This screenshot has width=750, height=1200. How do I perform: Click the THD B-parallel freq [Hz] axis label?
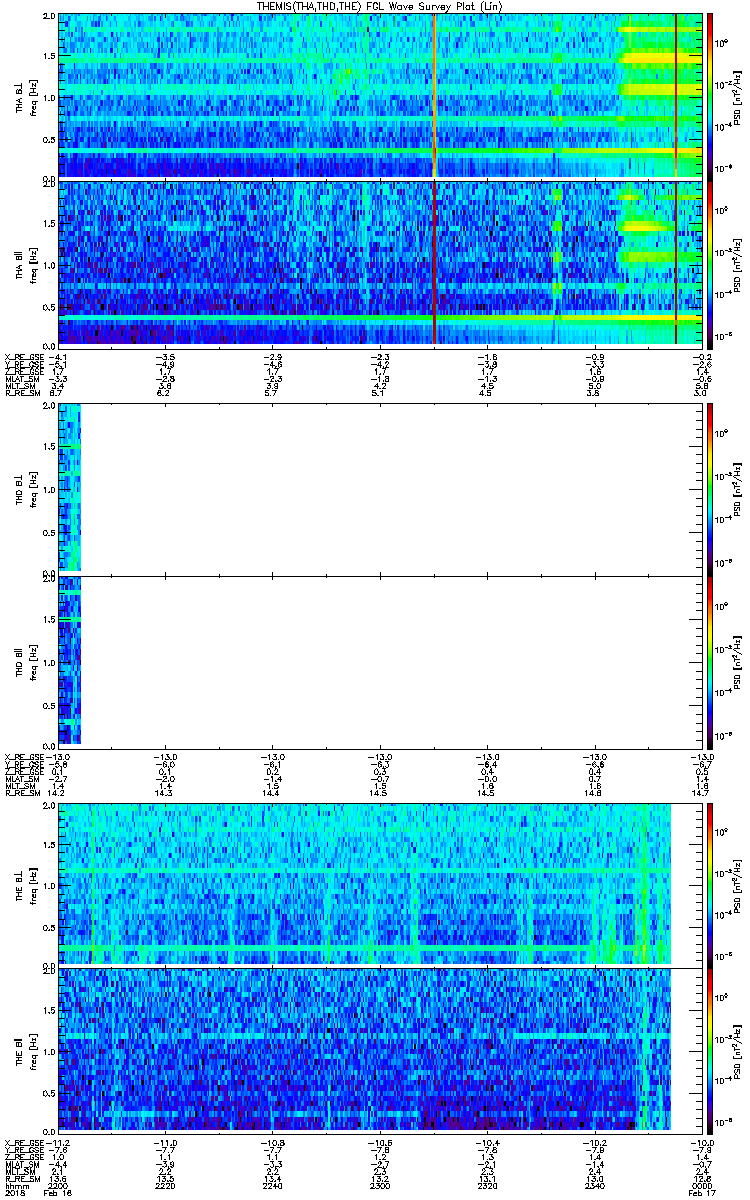click(x=33, y=661)
